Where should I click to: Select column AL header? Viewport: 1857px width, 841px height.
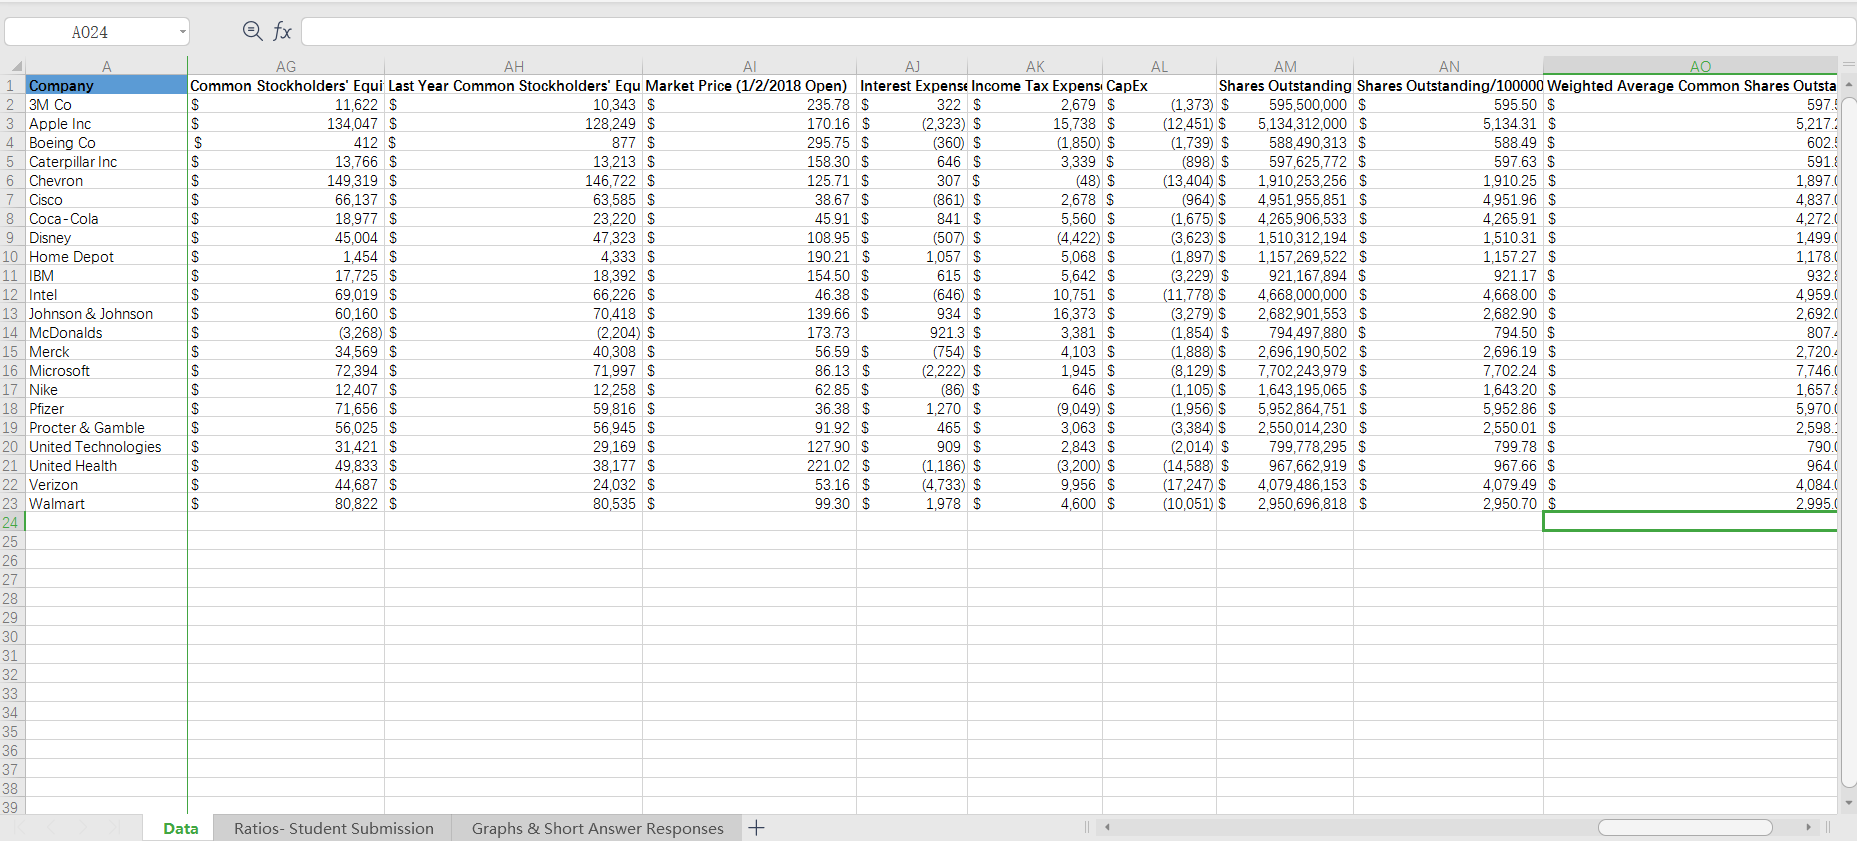pos(1159,67)
